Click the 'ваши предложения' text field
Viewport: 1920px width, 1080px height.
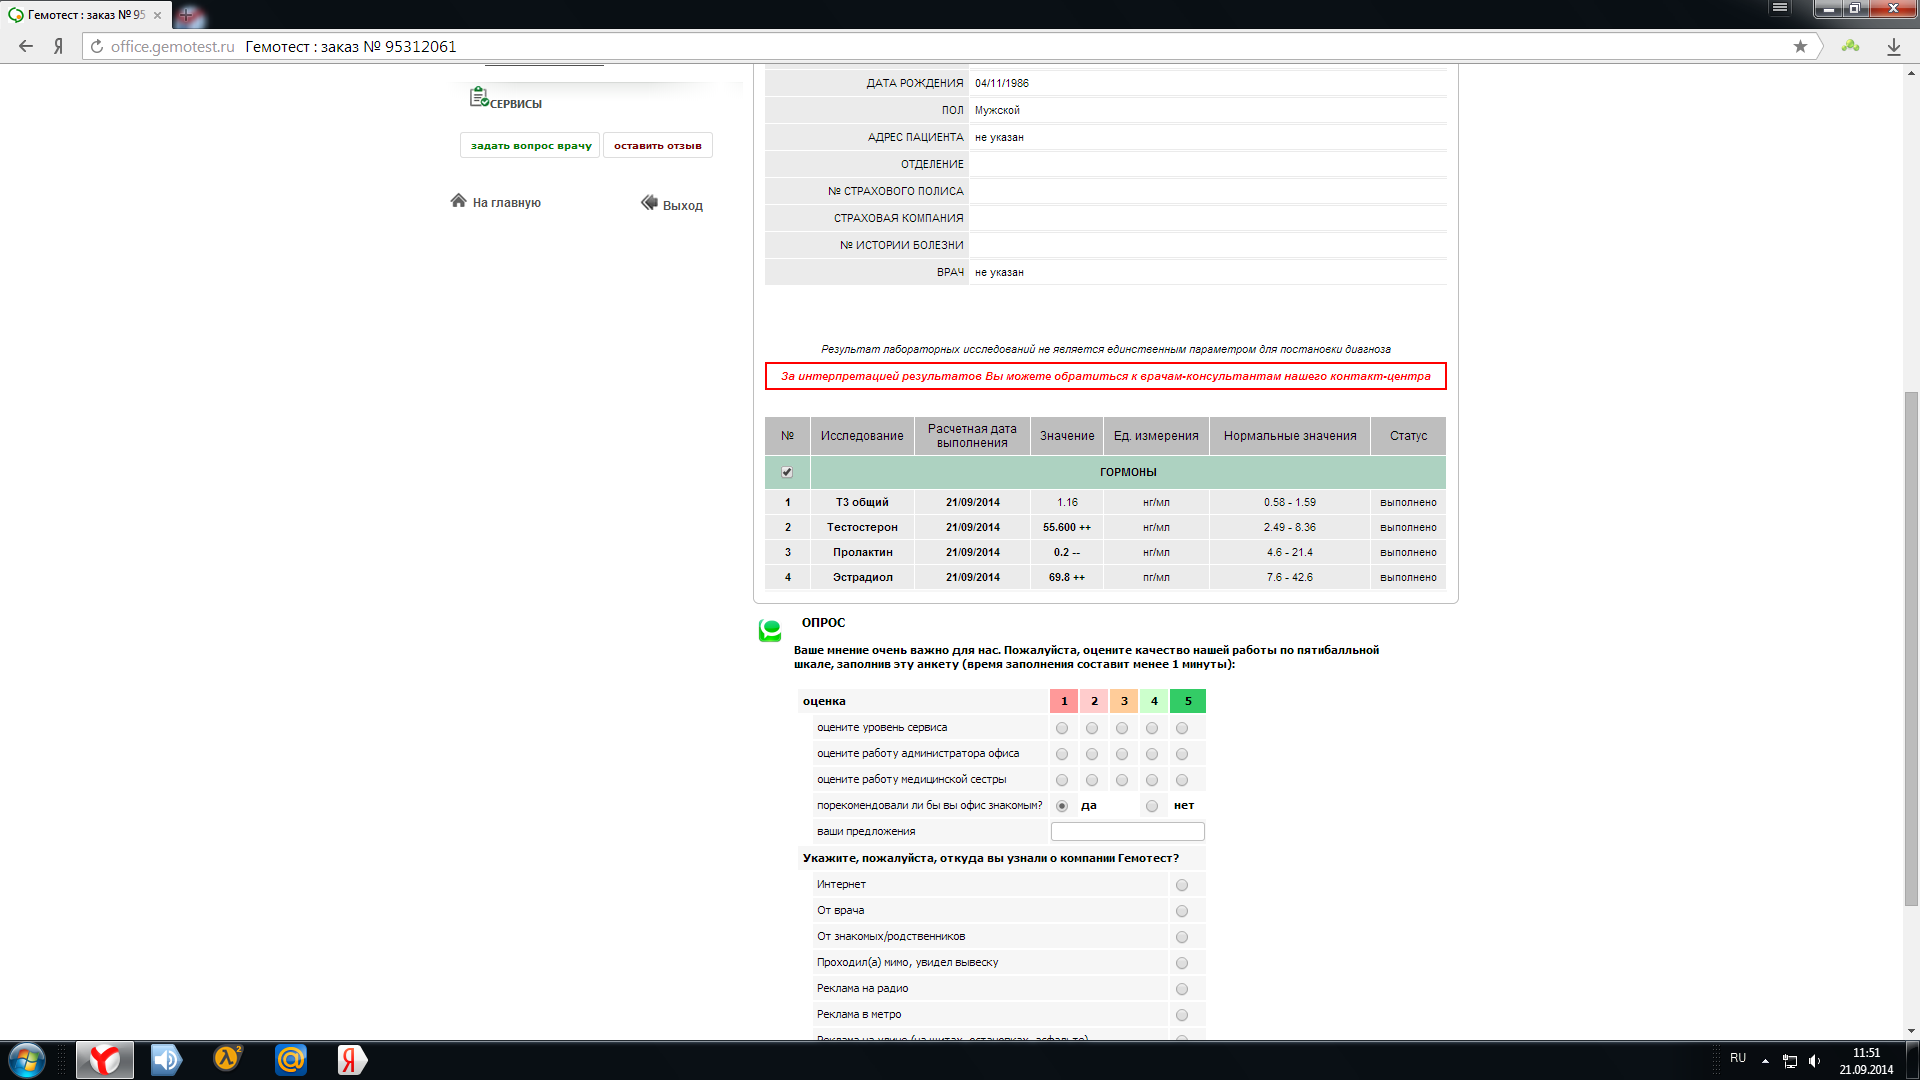point(1127,832)
